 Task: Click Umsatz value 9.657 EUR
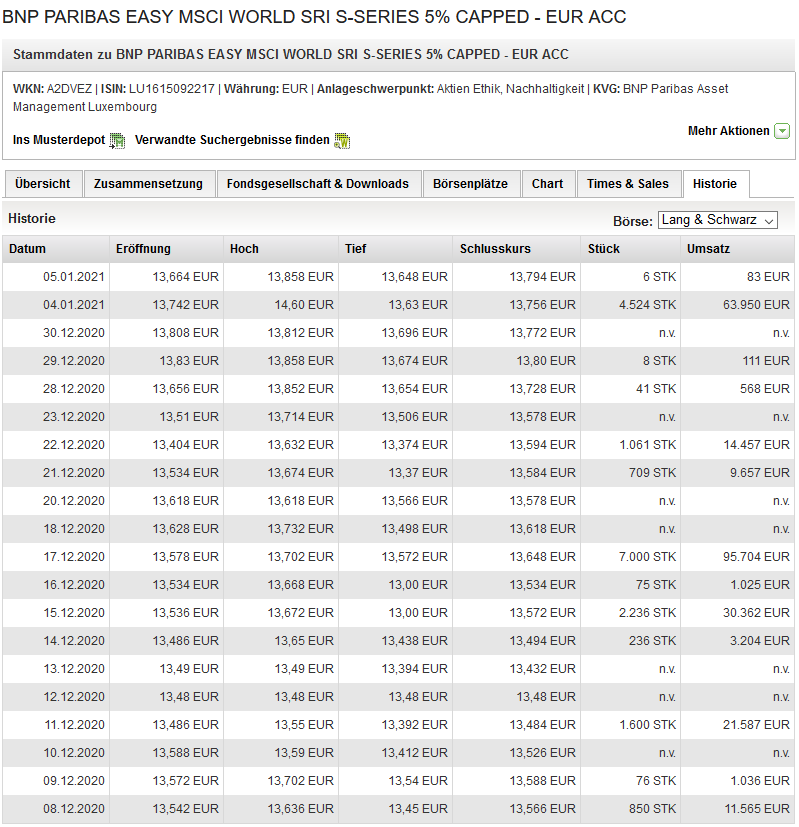[x=760, y=473]
